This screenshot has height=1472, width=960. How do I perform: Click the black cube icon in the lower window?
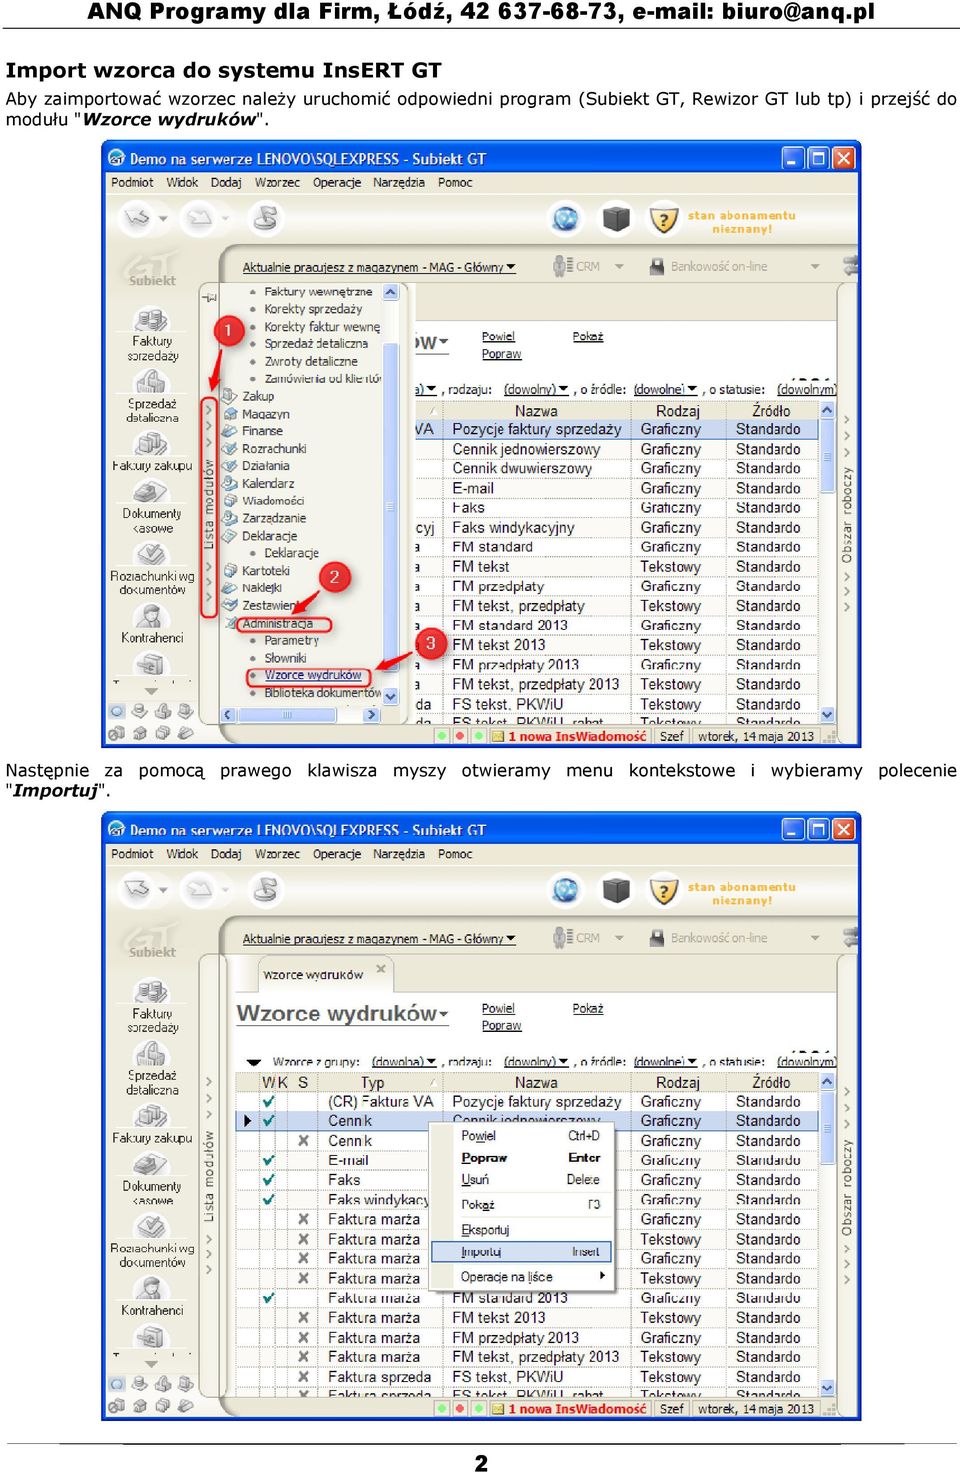click(616, 890)
